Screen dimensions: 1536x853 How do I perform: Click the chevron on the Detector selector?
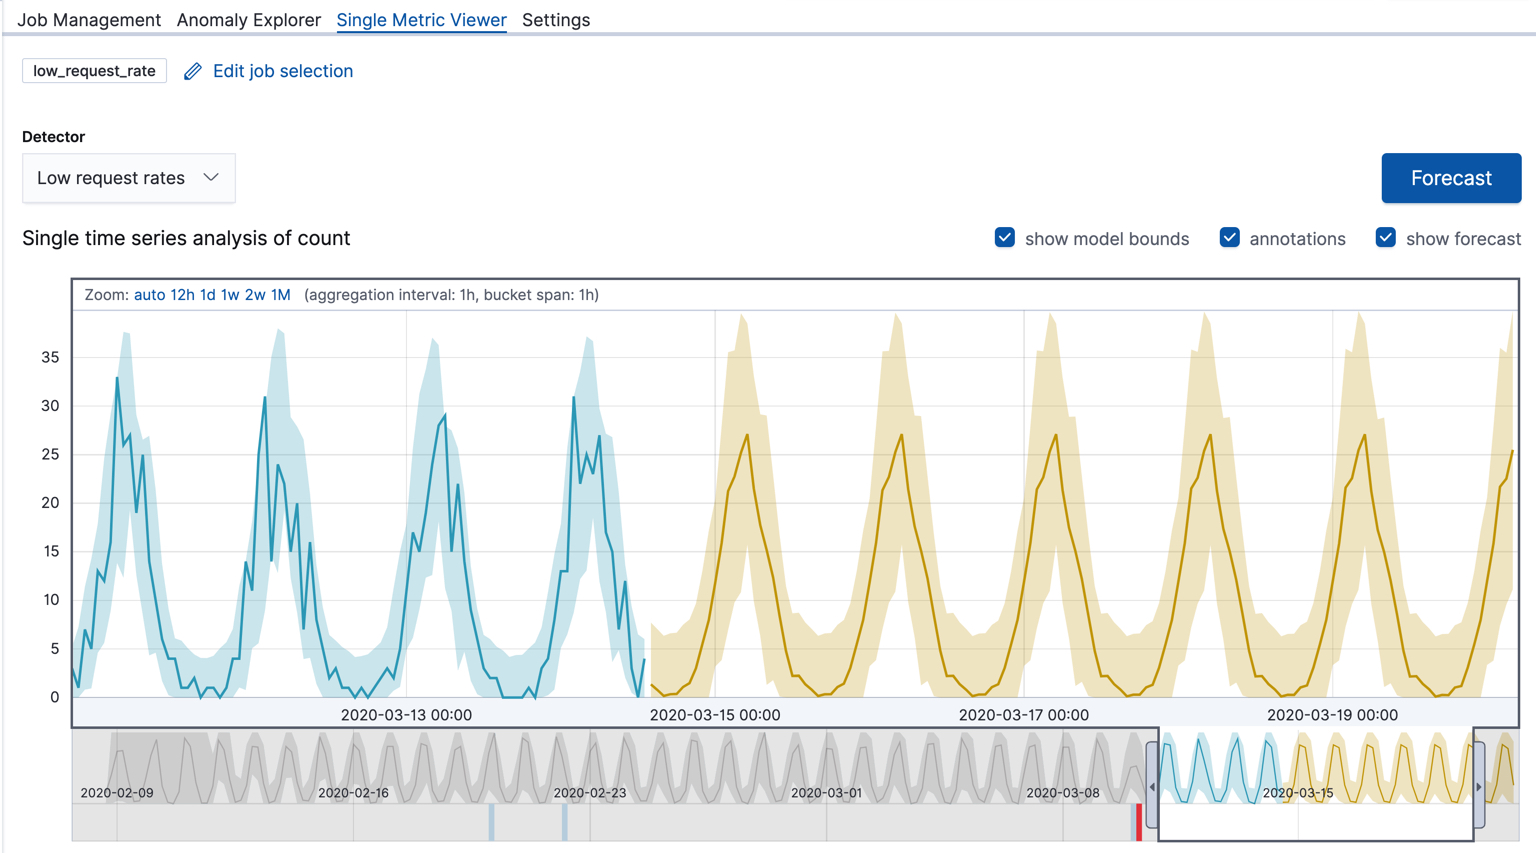coord(211,177)
